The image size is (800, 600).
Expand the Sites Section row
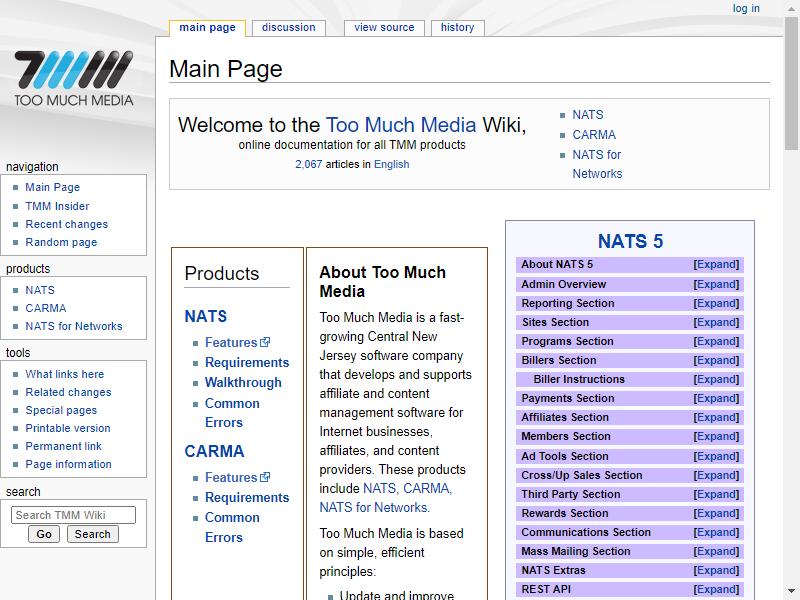click(716, 322)
